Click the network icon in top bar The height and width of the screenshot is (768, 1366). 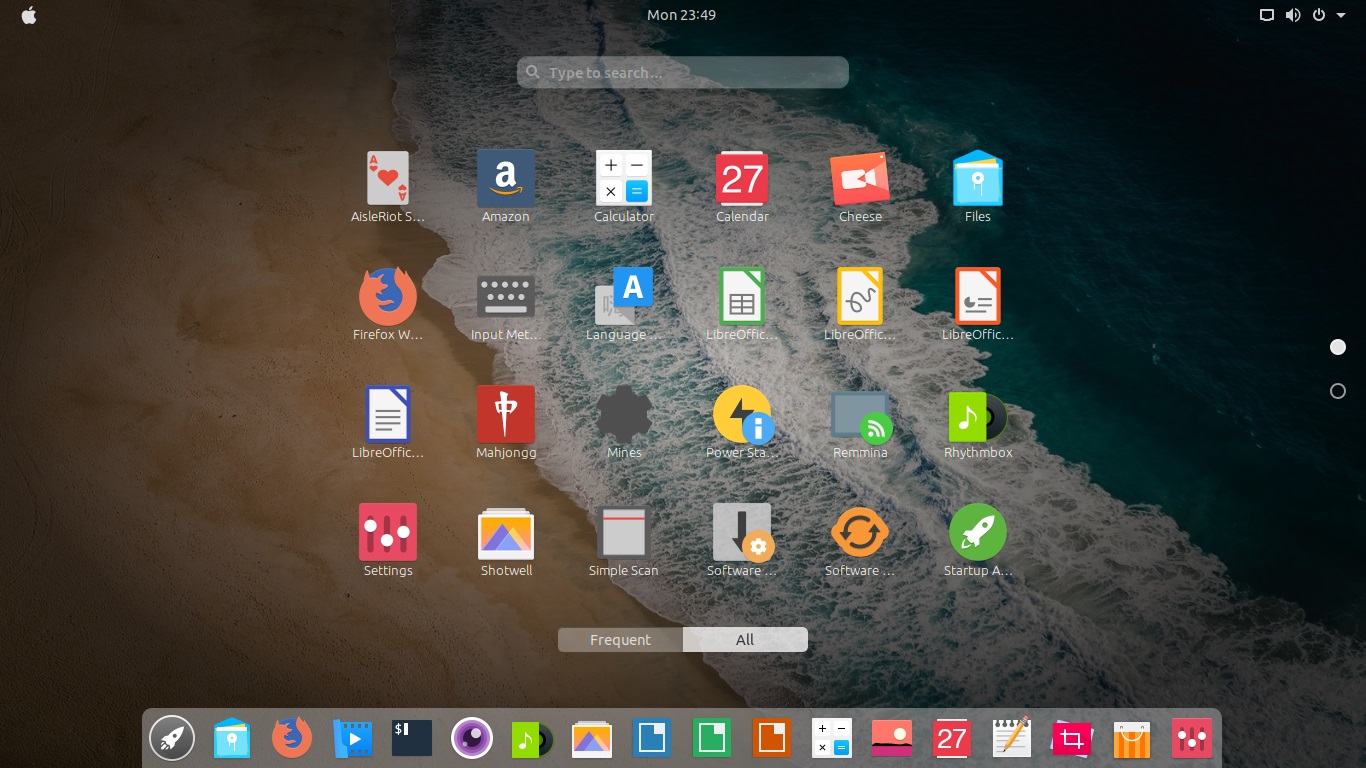point(1267,15)
